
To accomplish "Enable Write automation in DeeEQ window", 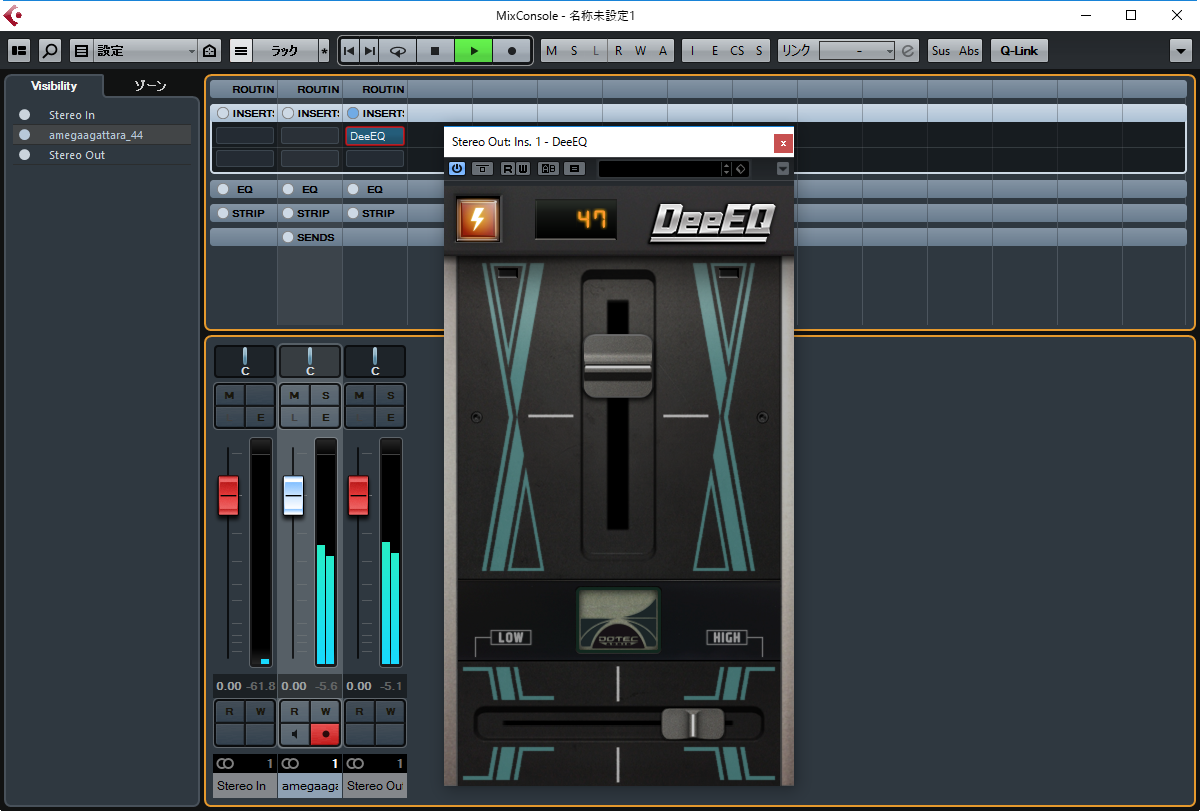I will click(523, 168).
